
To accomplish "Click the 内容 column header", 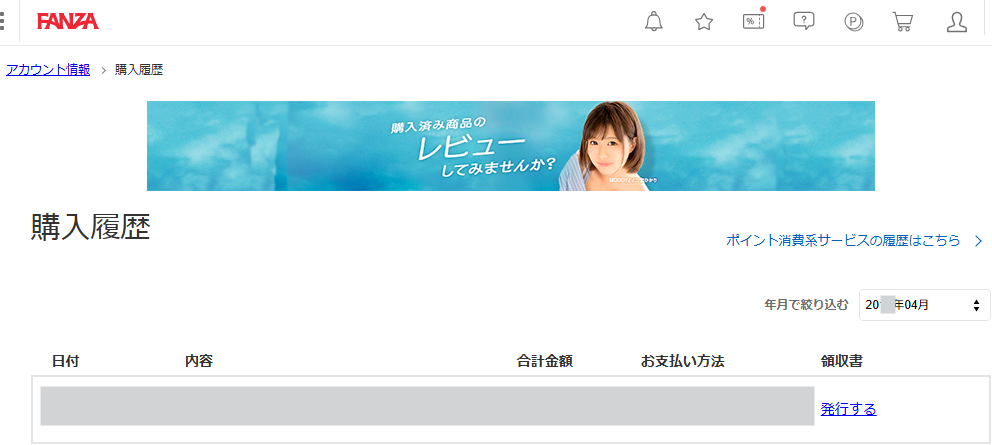I will [x=199, y=361].
